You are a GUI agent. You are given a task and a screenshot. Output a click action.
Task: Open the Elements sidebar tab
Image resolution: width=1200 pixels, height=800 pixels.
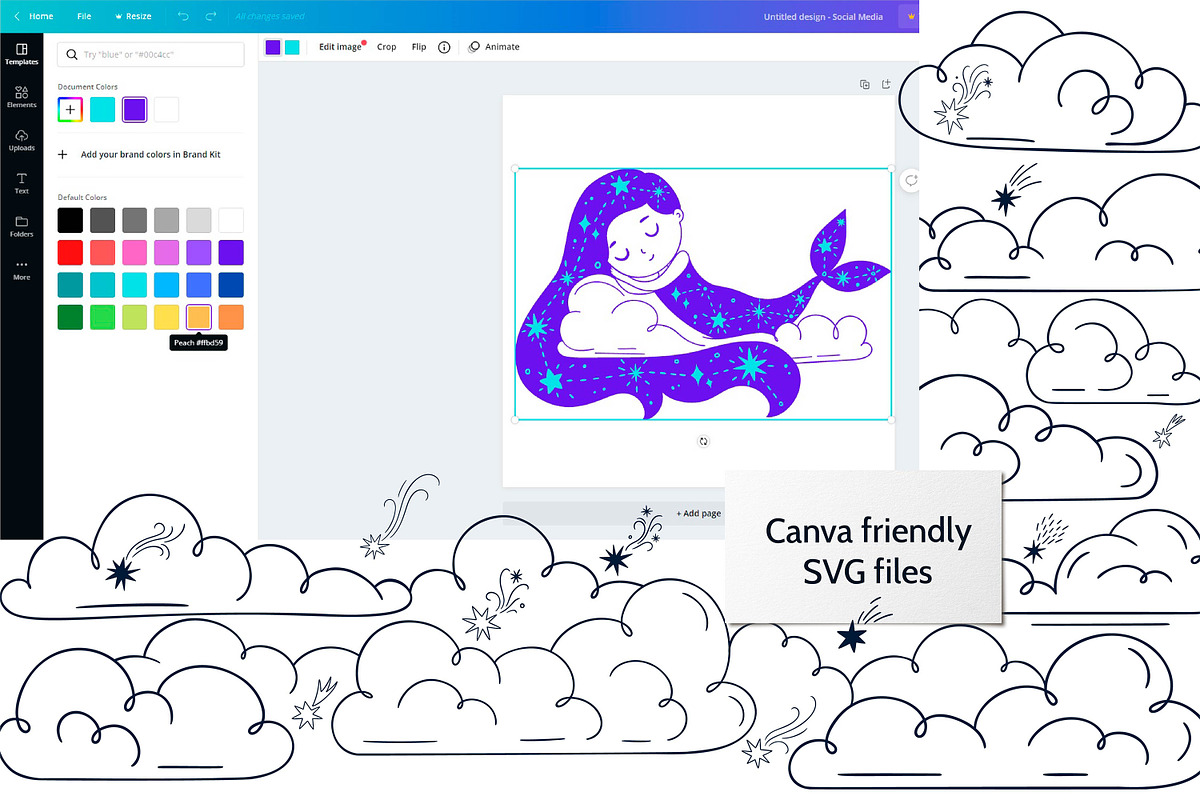click(x=21, y=97)
